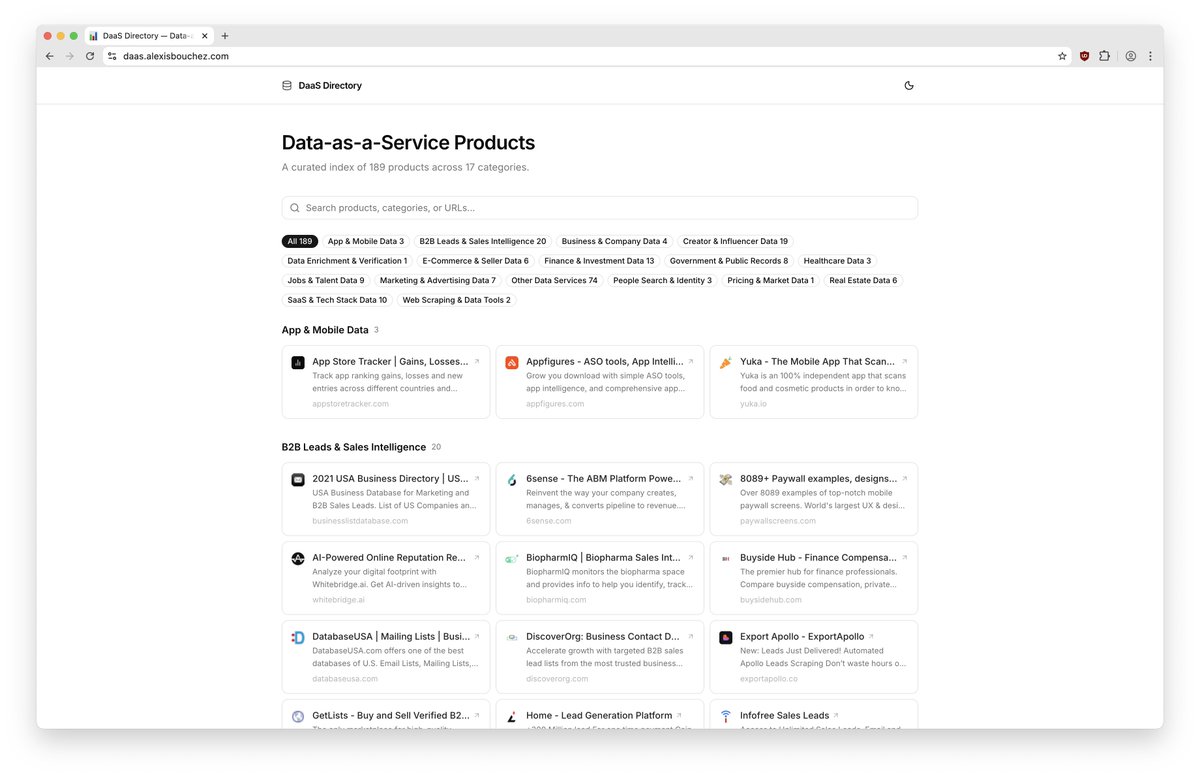Open the DaaS Directory home link
This screenshot has height=777, width=1200.
[x=322, y=86]
